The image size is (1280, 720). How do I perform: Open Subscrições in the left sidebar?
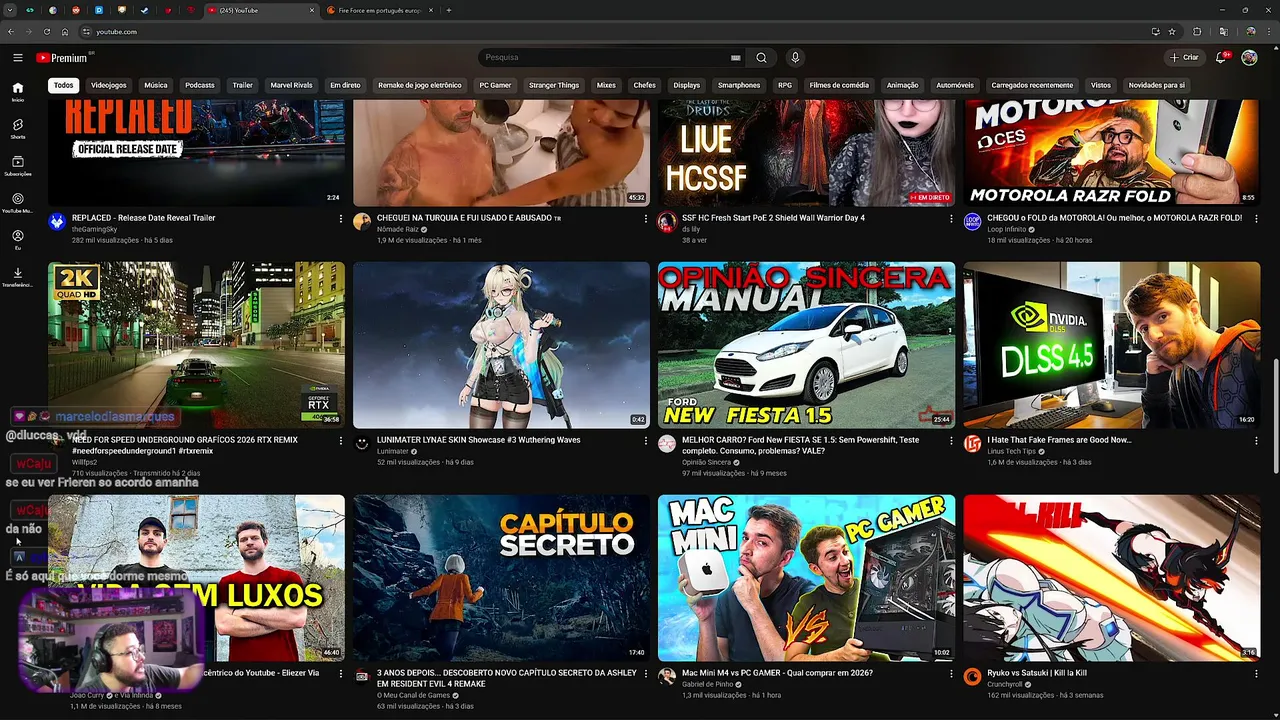17,166
